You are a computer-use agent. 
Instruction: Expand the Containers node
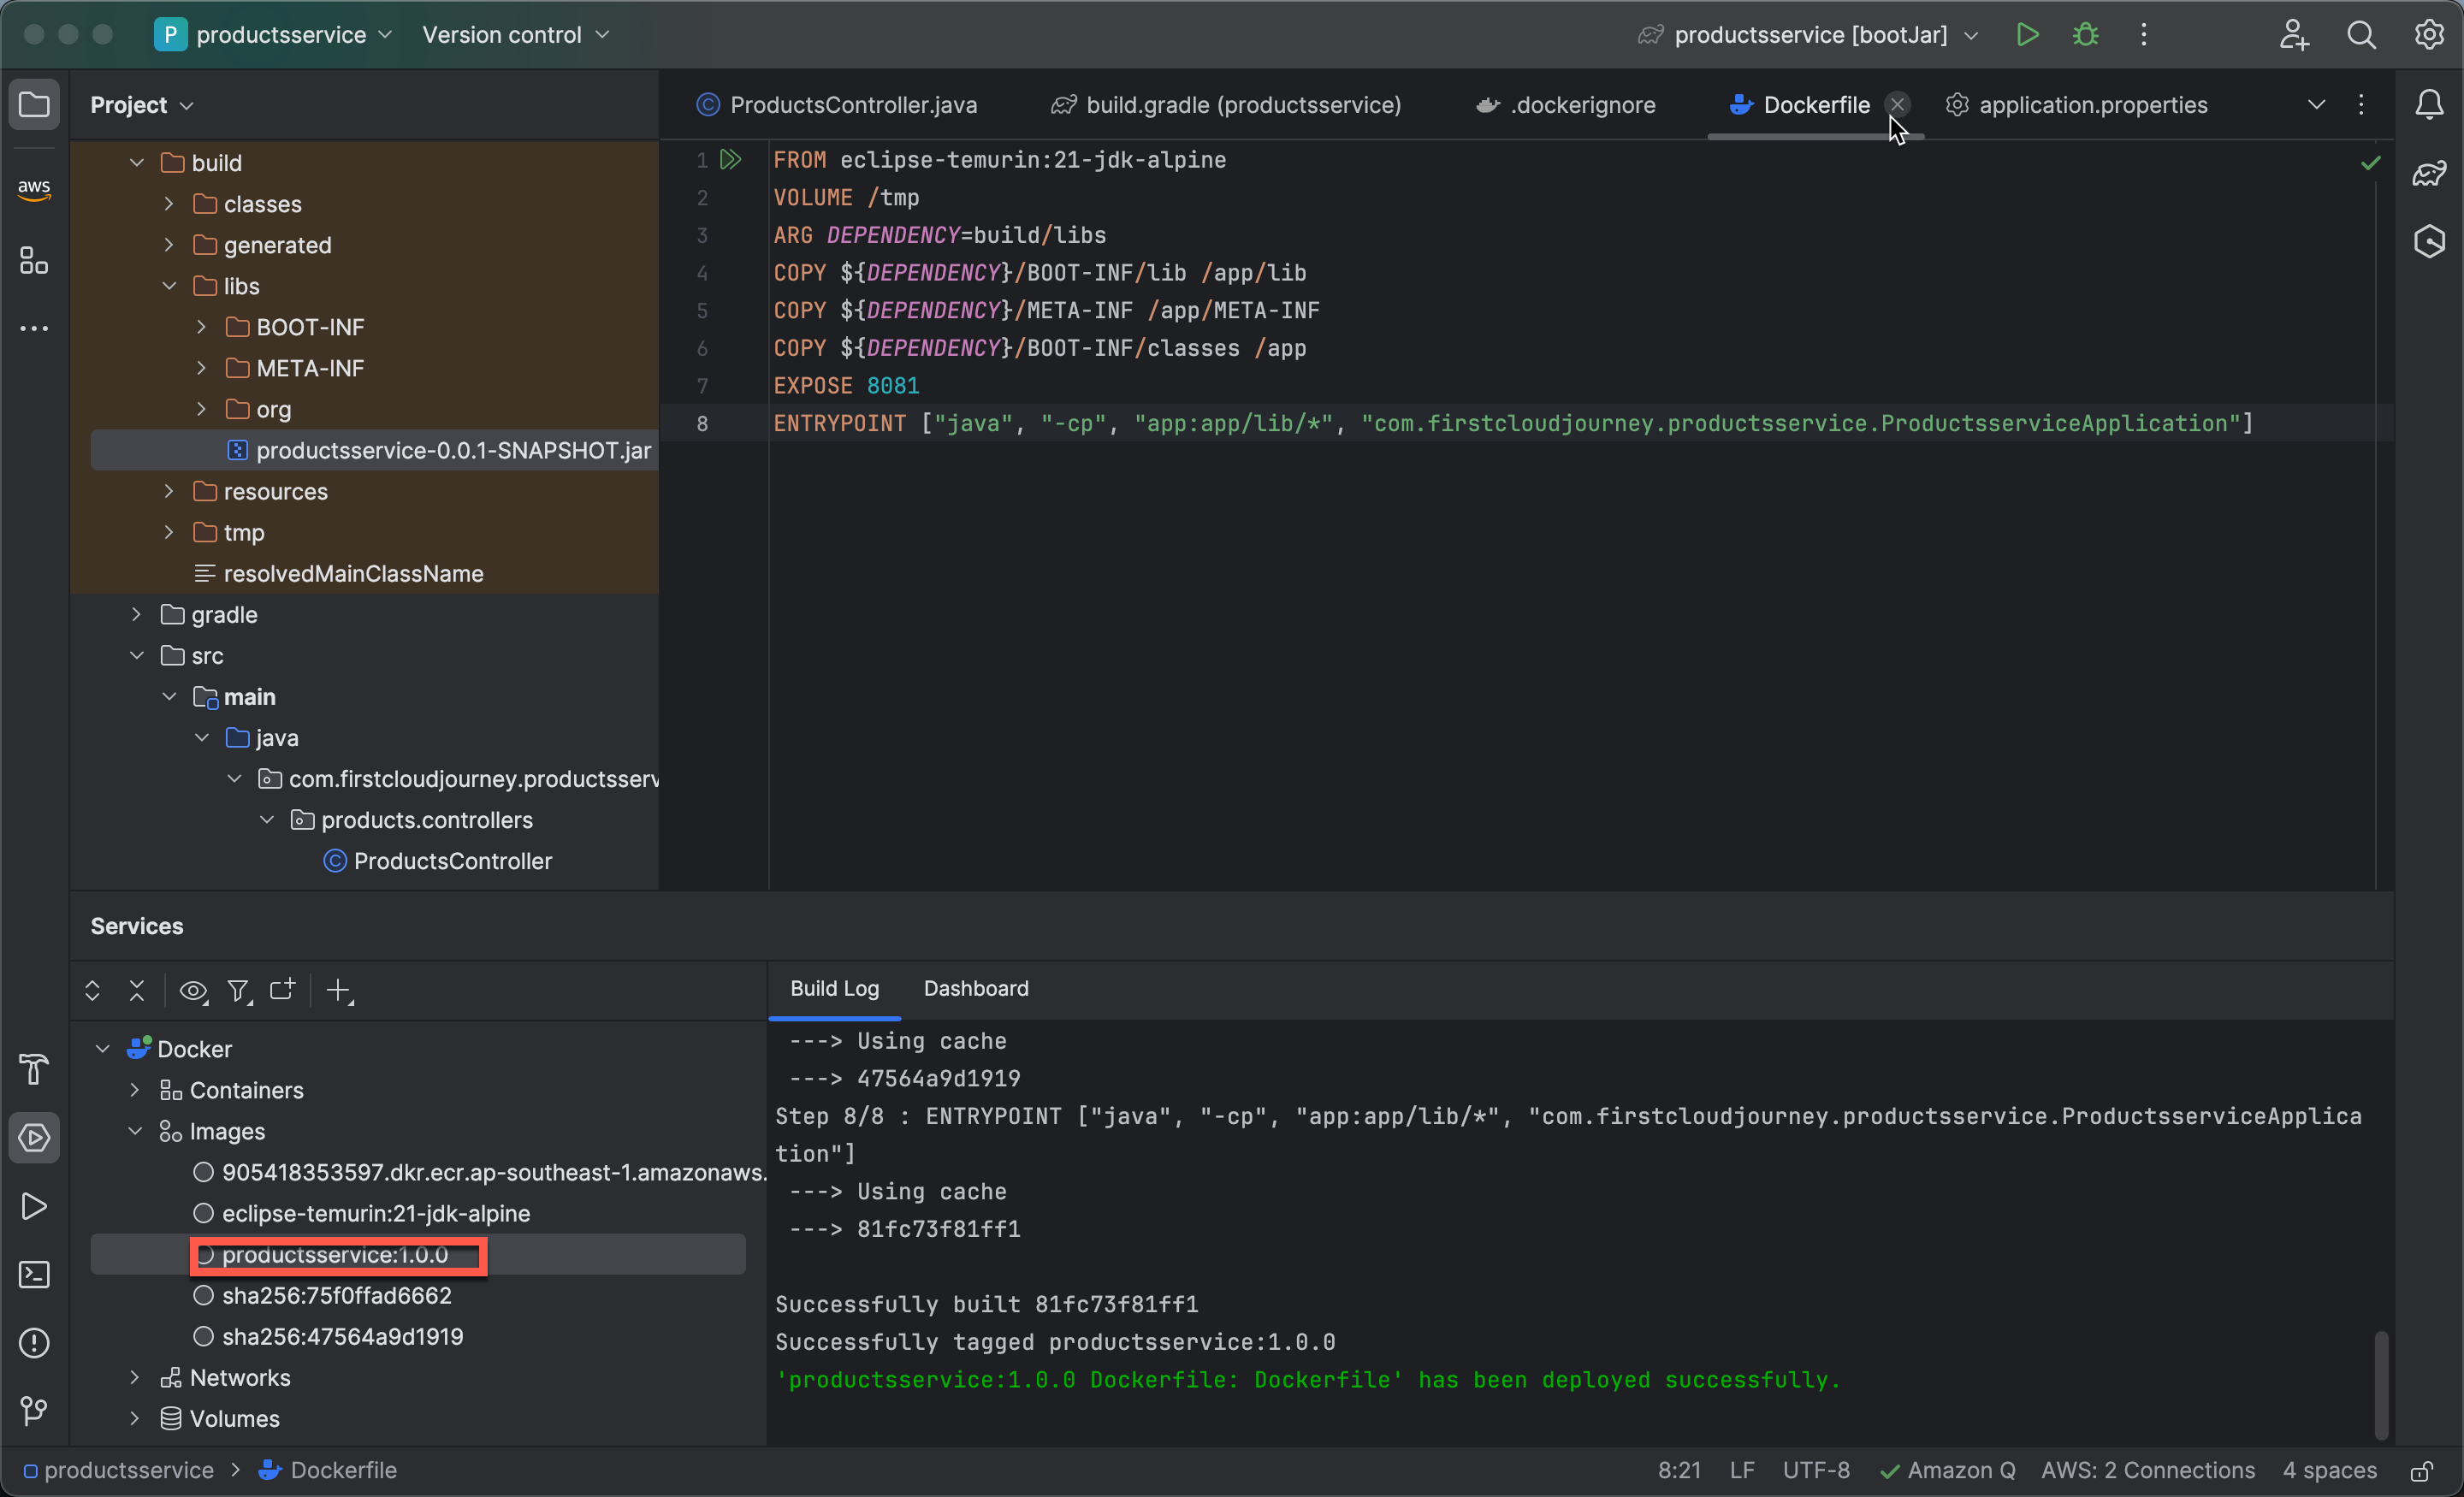pyautogui.click(x=135, y=1089)
